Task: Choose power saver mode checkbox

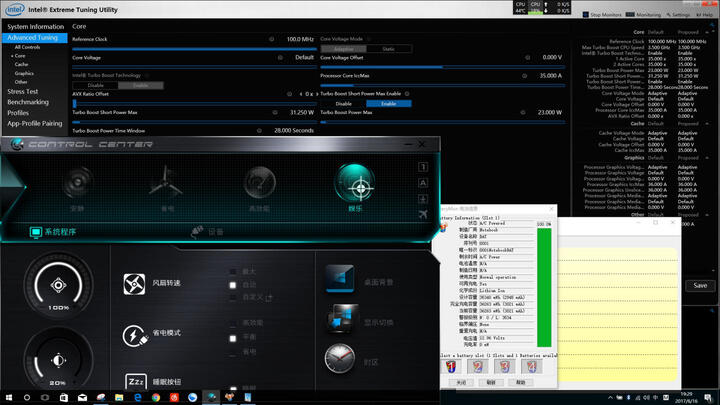Action: pyautogui.click(x=233, y=353)
